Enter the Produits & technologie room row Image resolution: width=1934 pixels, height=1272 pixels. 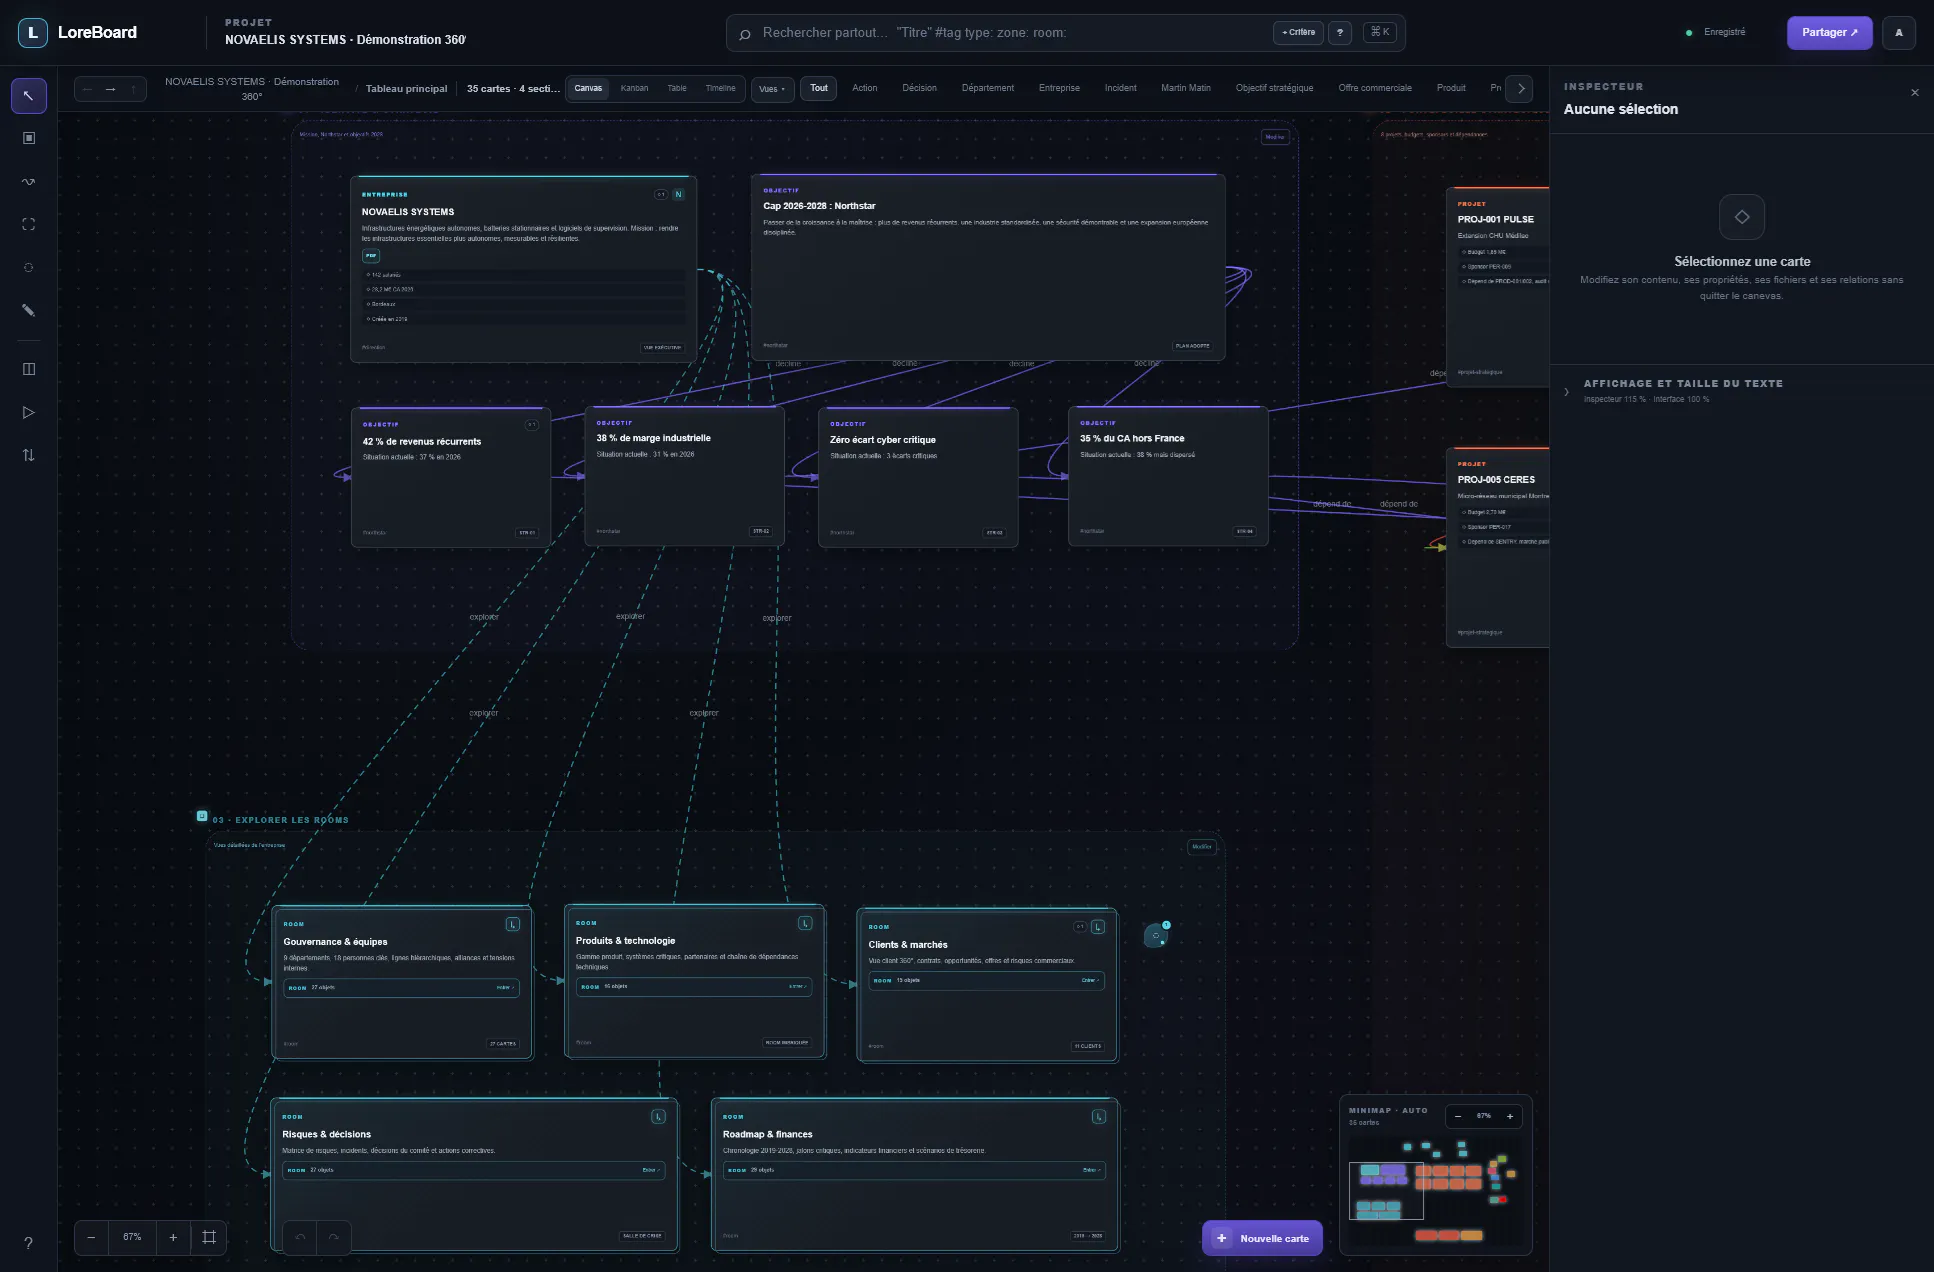click(694, 987)
